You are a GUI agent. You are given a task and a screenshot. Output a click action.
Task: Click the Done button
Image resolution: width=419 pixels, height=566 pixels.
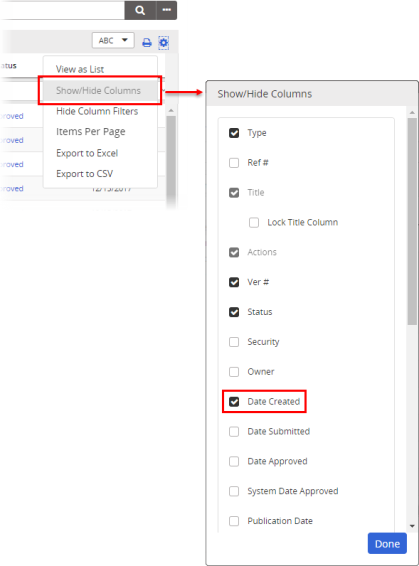click(387, 544)
